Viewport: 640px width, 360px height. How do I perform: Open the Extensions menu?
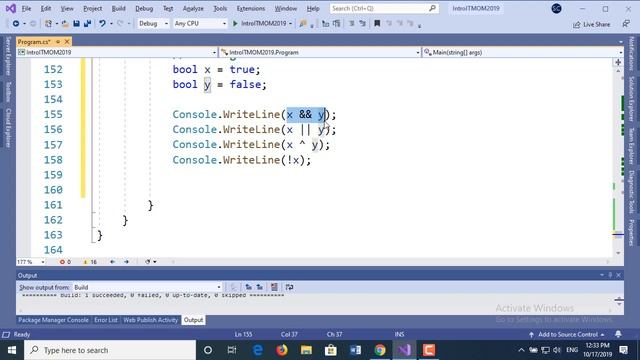pyautogui.click(x=251, y=8)
